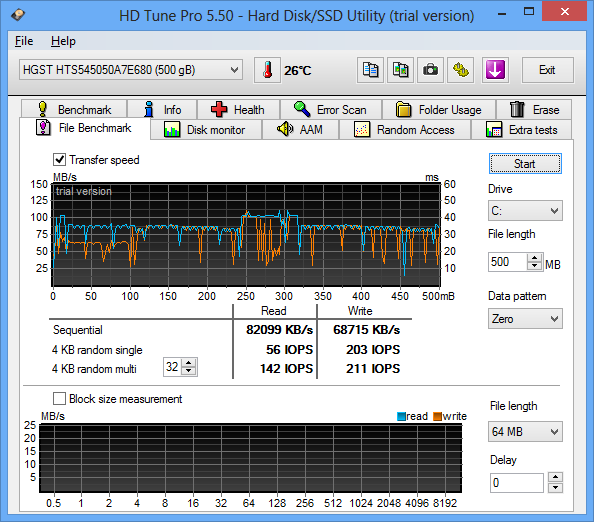This screenshot has width=594, height=522.
Task: Open the Data pattern Zero dropdown
Action: pos(525,319)
